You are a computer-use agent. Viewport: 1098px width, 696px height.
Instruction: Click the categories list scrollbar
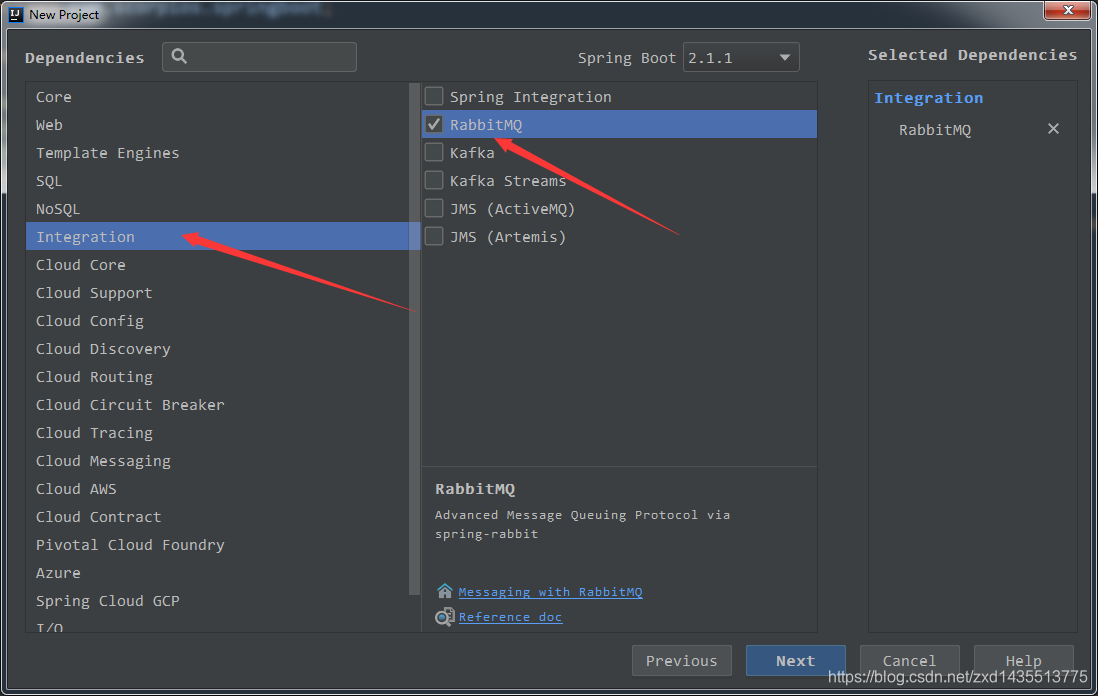pos(414,339)
